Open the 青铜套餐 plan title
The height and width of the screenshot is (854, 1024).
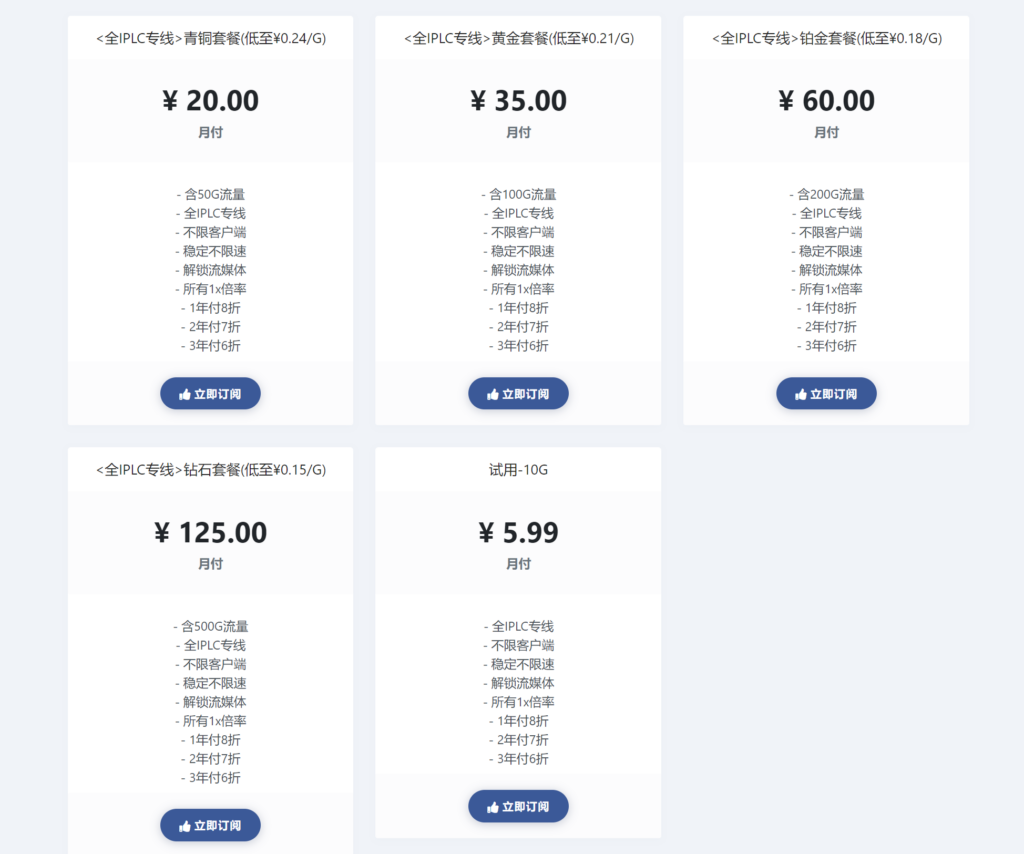(211, 39)
